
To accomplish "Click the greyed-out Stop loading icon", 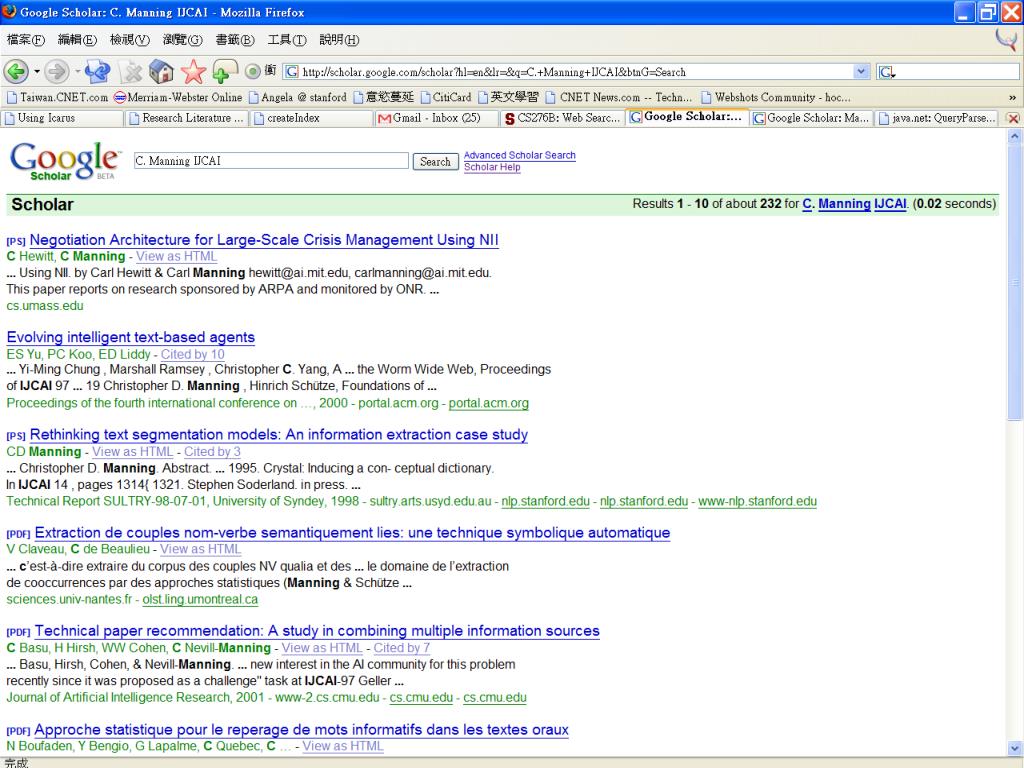I will pos(132,72).
